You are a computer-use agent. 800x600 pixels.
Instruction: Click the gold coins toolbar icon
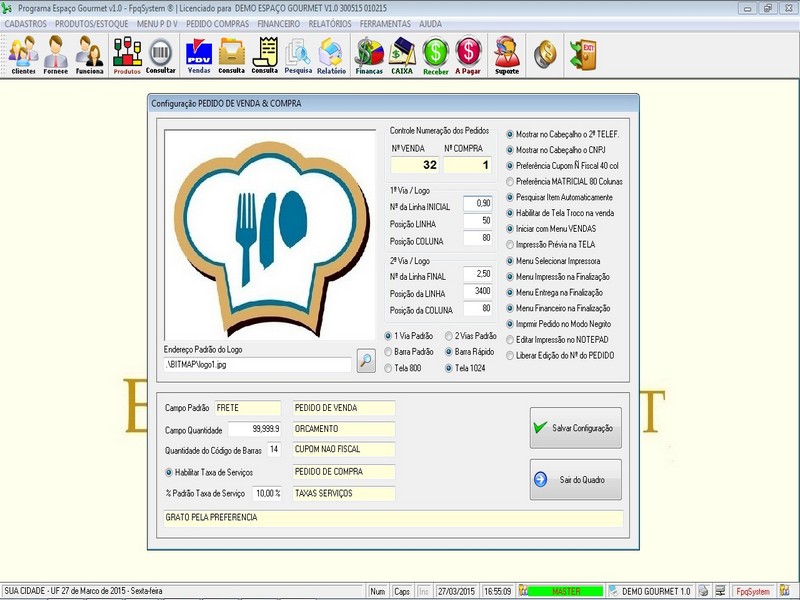(545, 54)
